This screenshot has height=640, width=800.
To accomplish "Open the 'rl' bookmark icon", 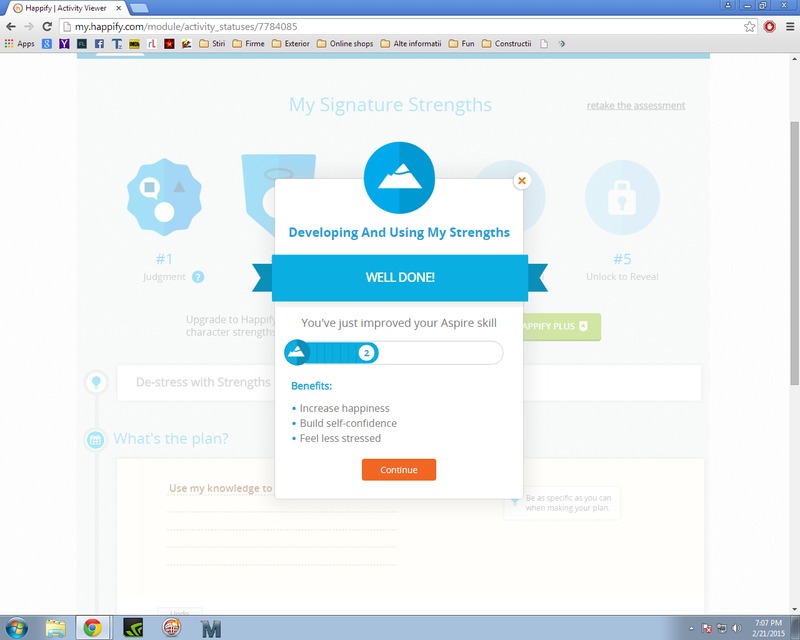I will click(x=152, y=44).
